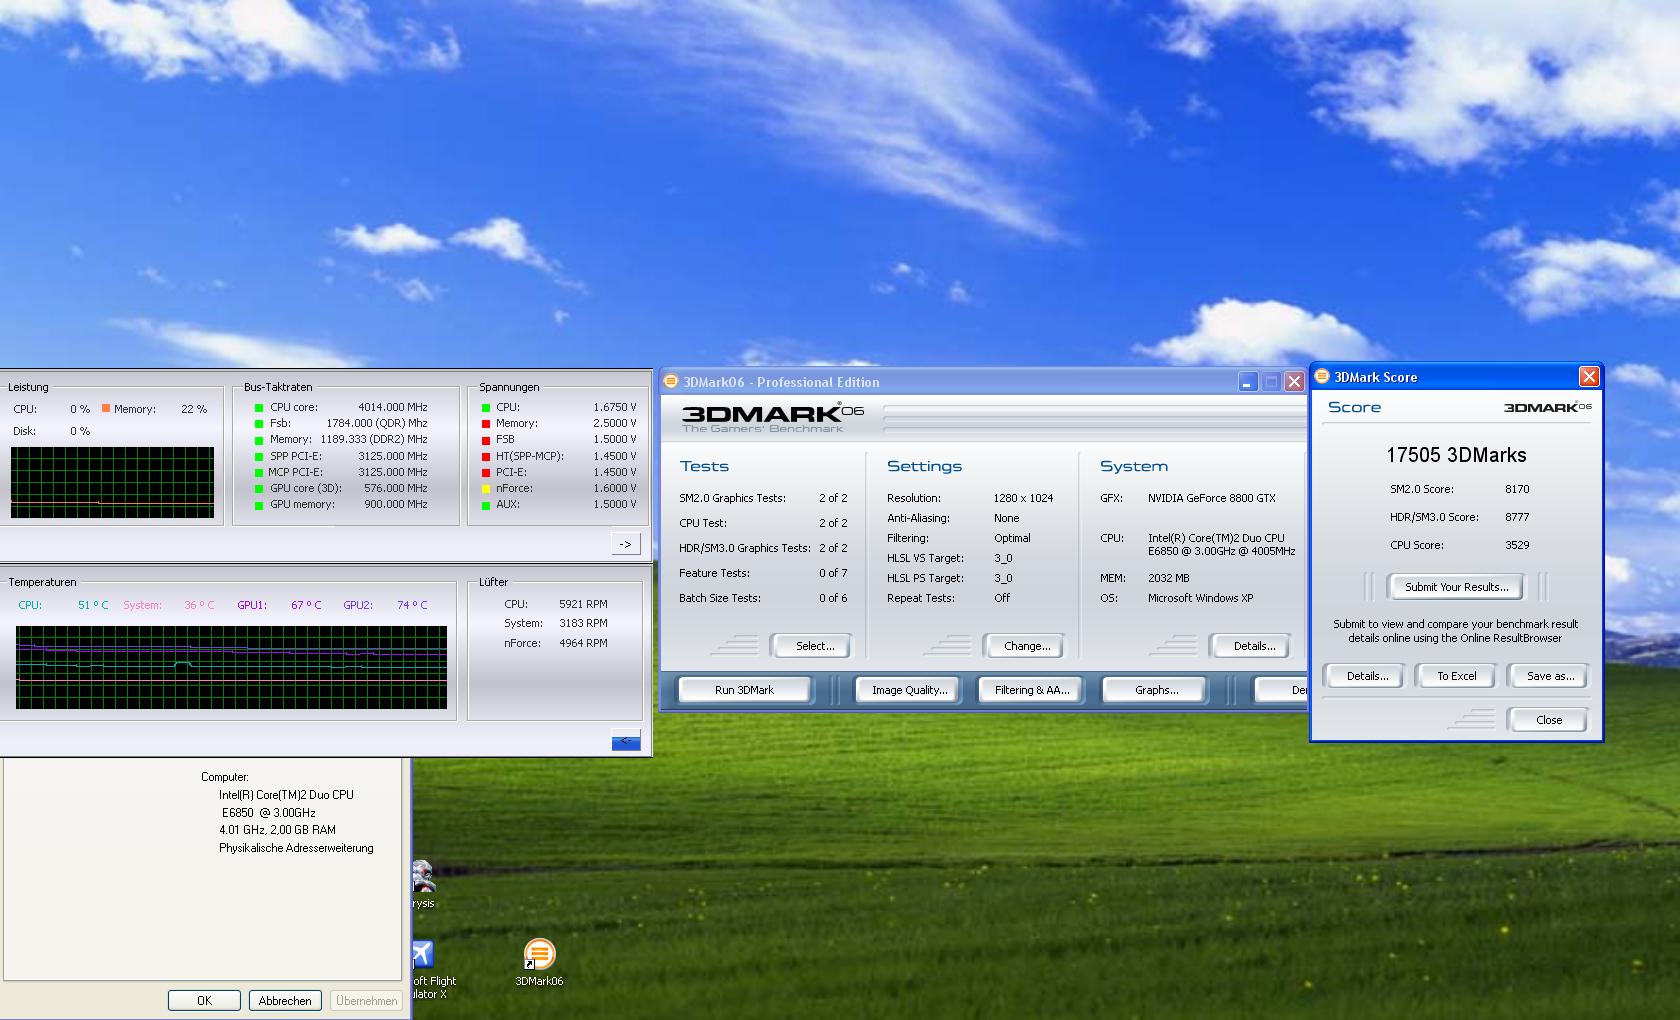Image resolution: width=1680 pixels, height=1020 pixels.
Task: Click the resolution value '1280 x 1024'
Action: [x=1023, y=498]
